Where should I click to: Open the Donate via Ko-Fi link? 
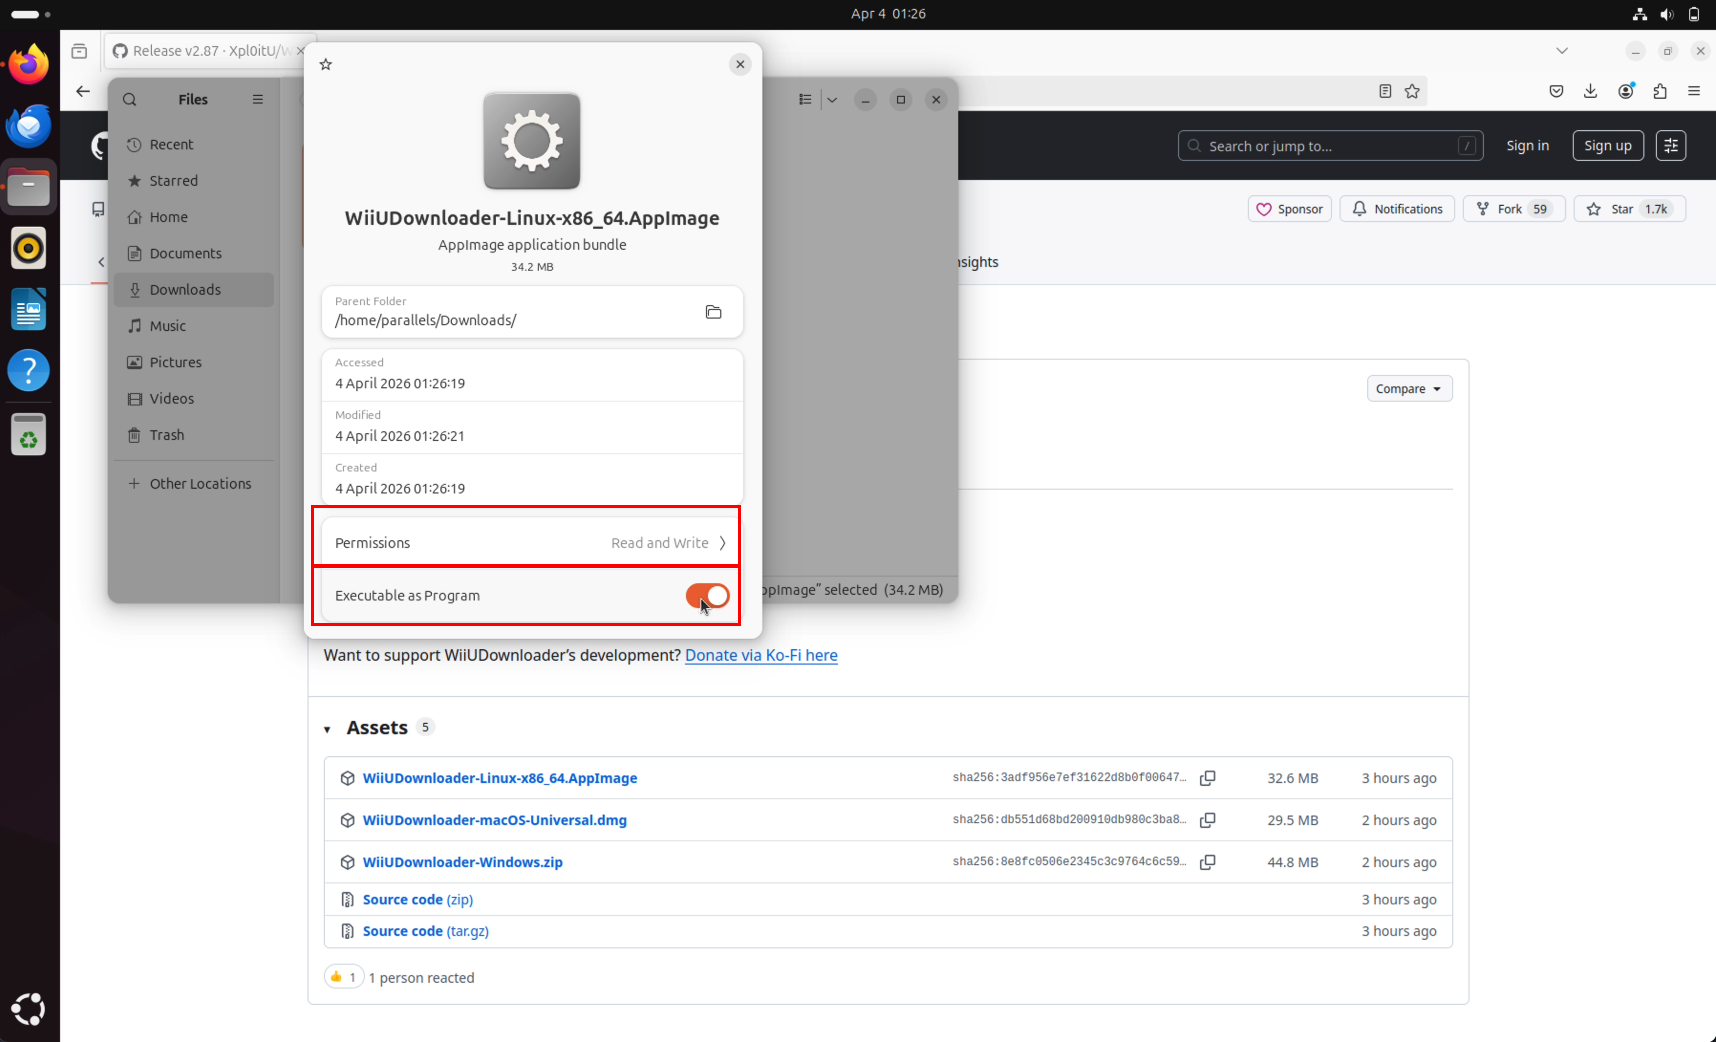pyautogui.click(x=761, y=655)
